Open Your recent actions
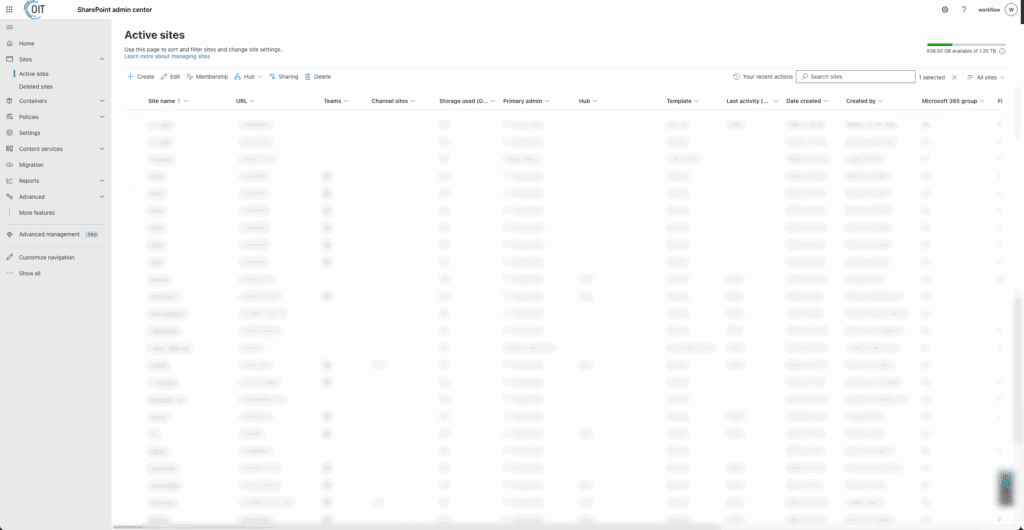This screenshot has width=1024, height=530. [763, 76]
